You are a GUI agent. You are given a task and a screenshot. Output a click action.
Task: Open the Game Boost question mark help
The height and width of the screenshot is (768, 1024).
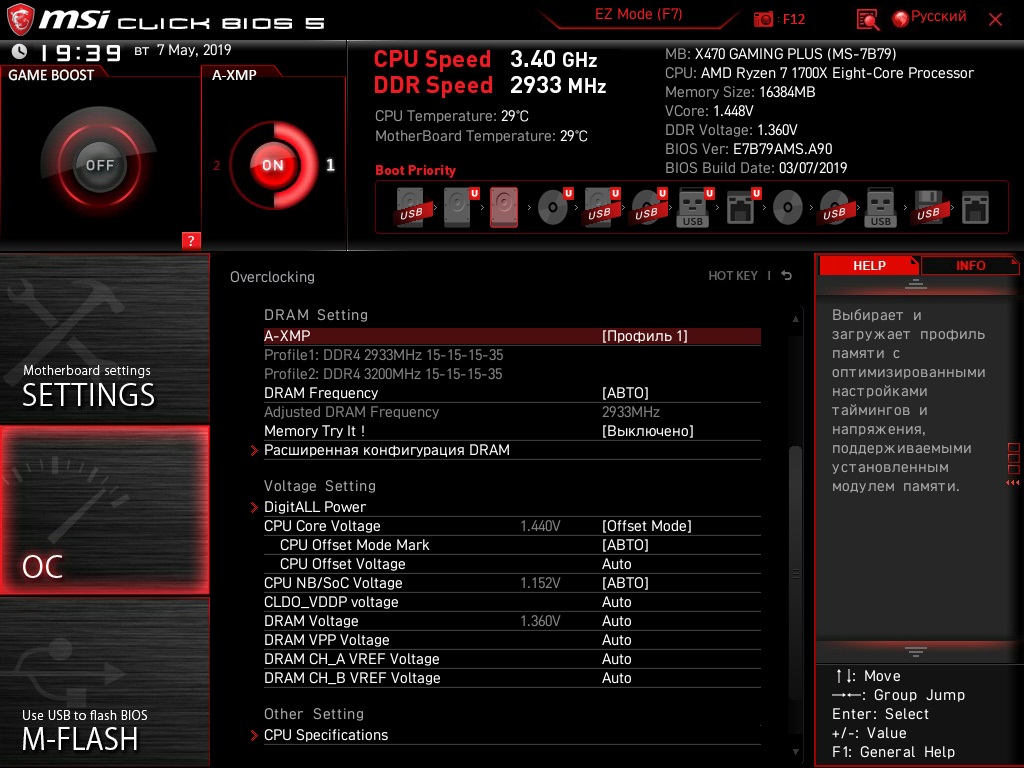[x=191, y=240]
